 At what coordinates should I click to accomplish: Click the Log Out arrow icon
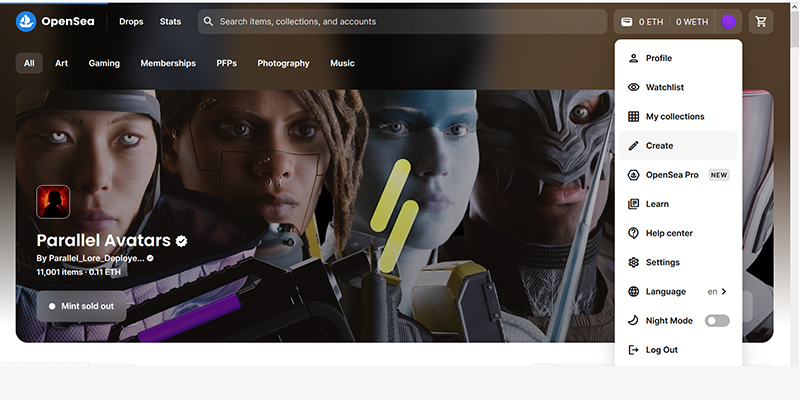pyautogui.click(x=633, y=349)
